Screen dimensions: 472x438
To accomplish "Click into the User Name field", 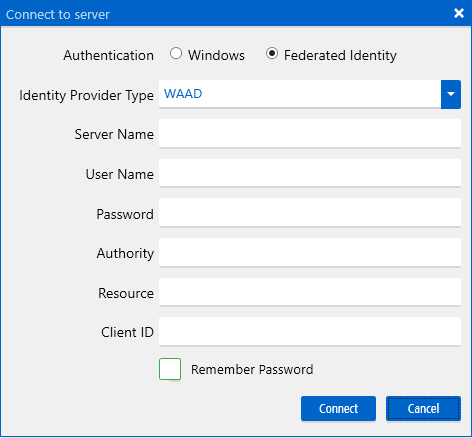I will click(x=310, y=173).
